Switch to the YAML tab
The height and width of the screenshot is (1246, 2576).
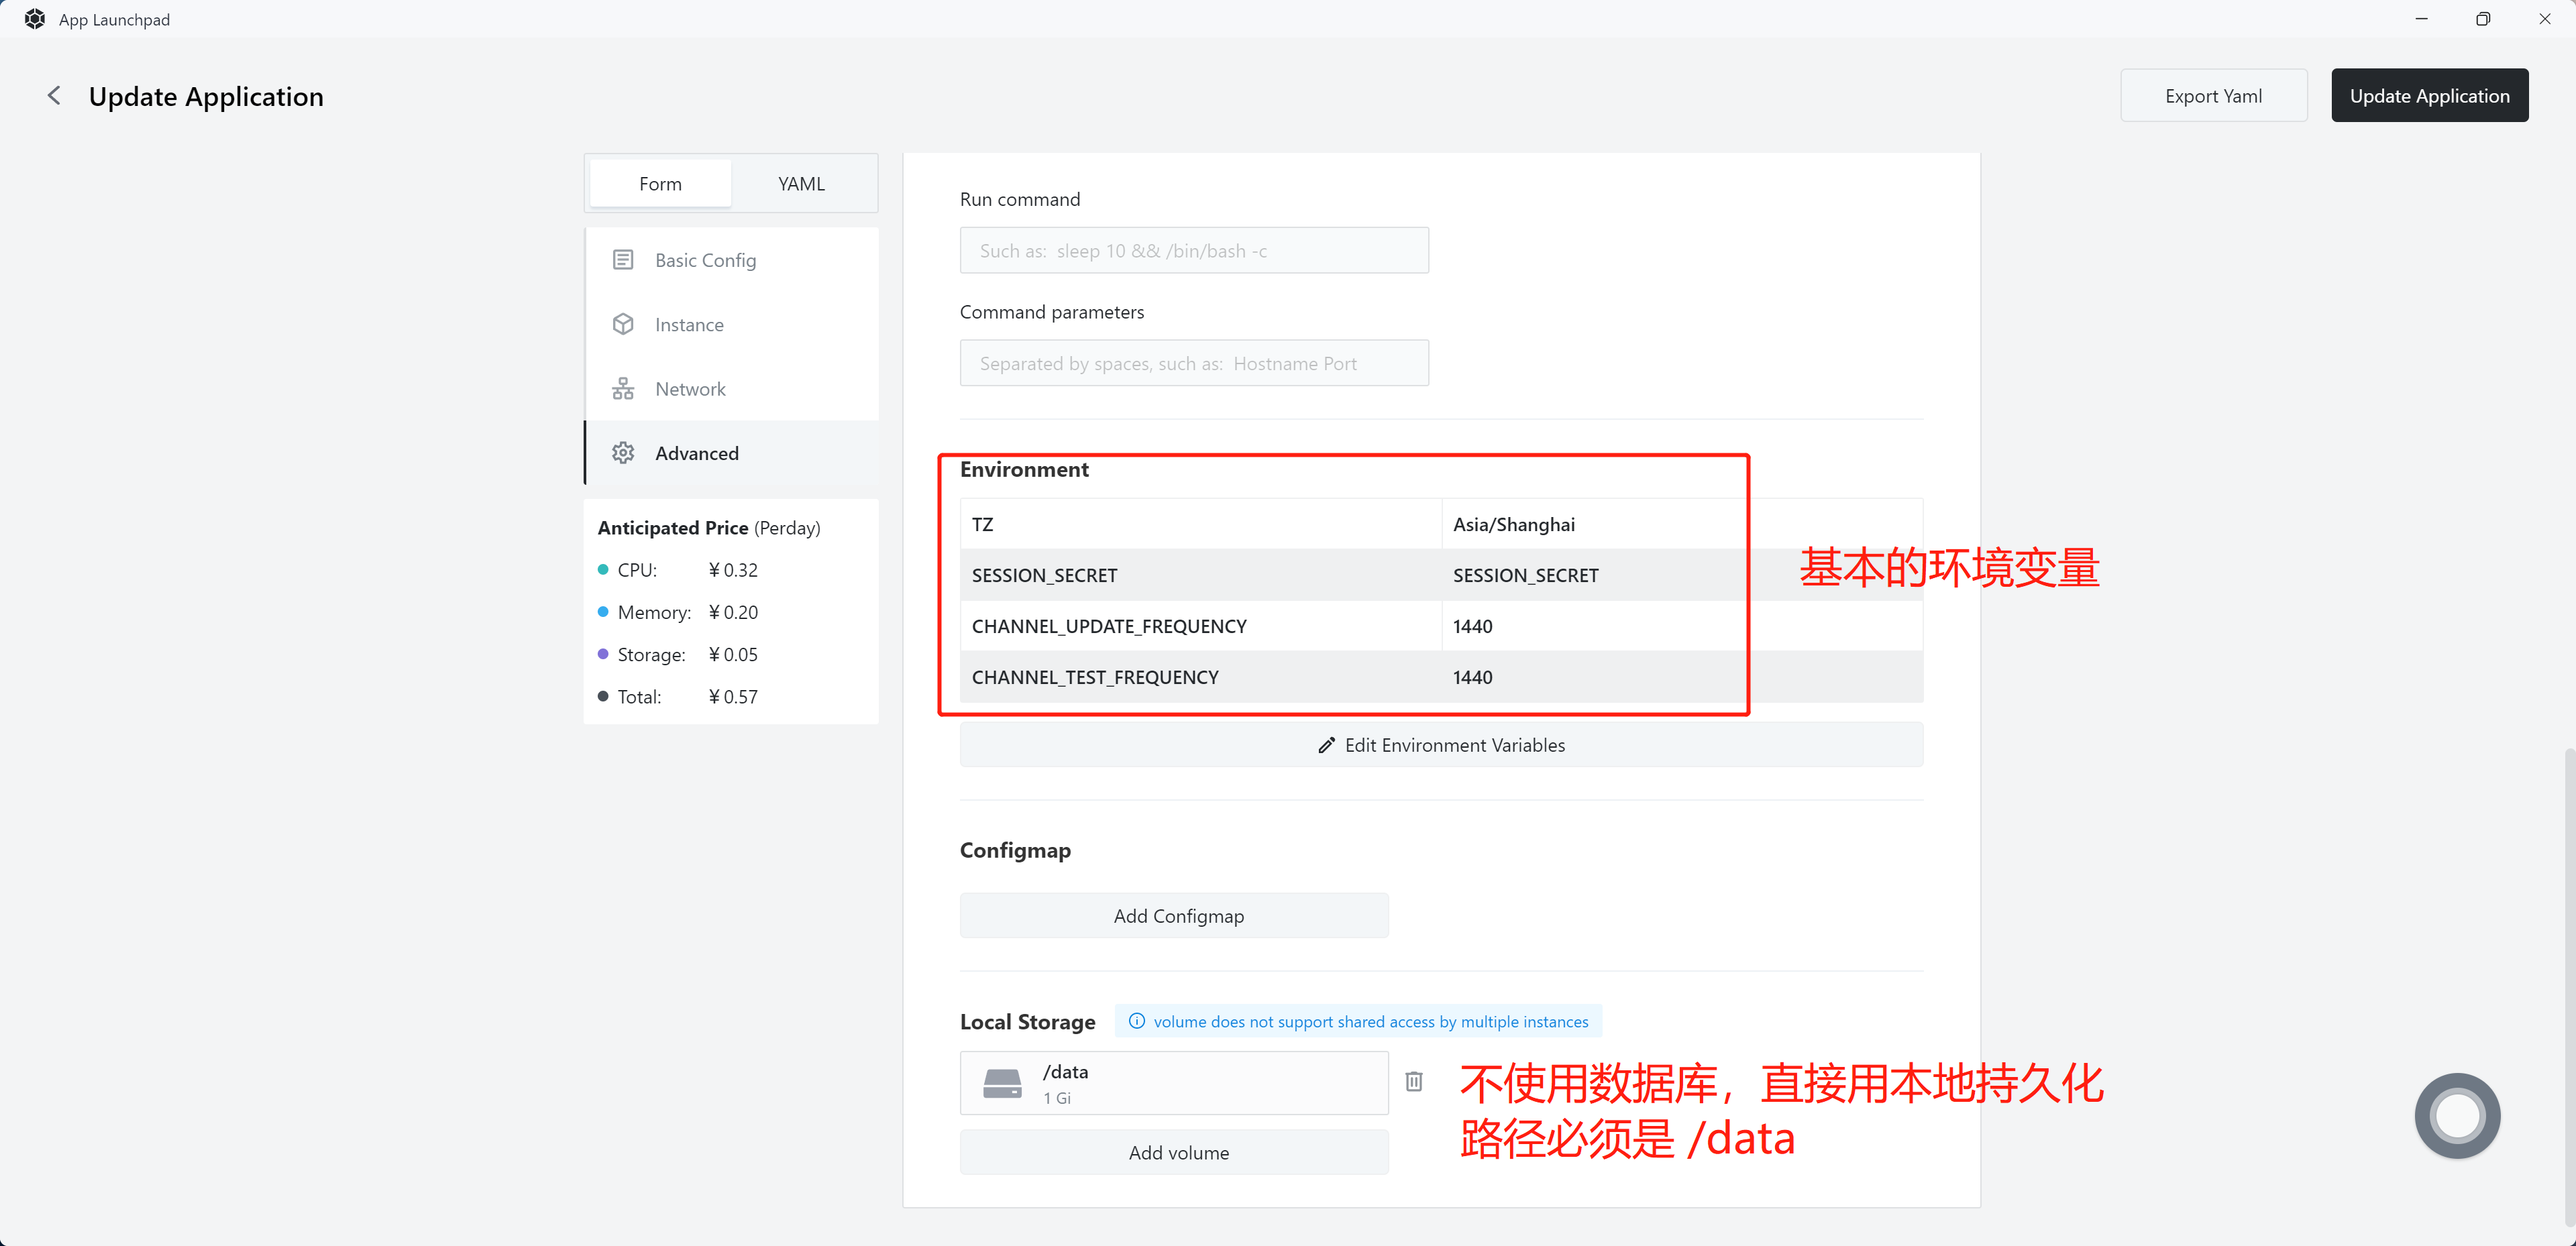tap(801, 184)
